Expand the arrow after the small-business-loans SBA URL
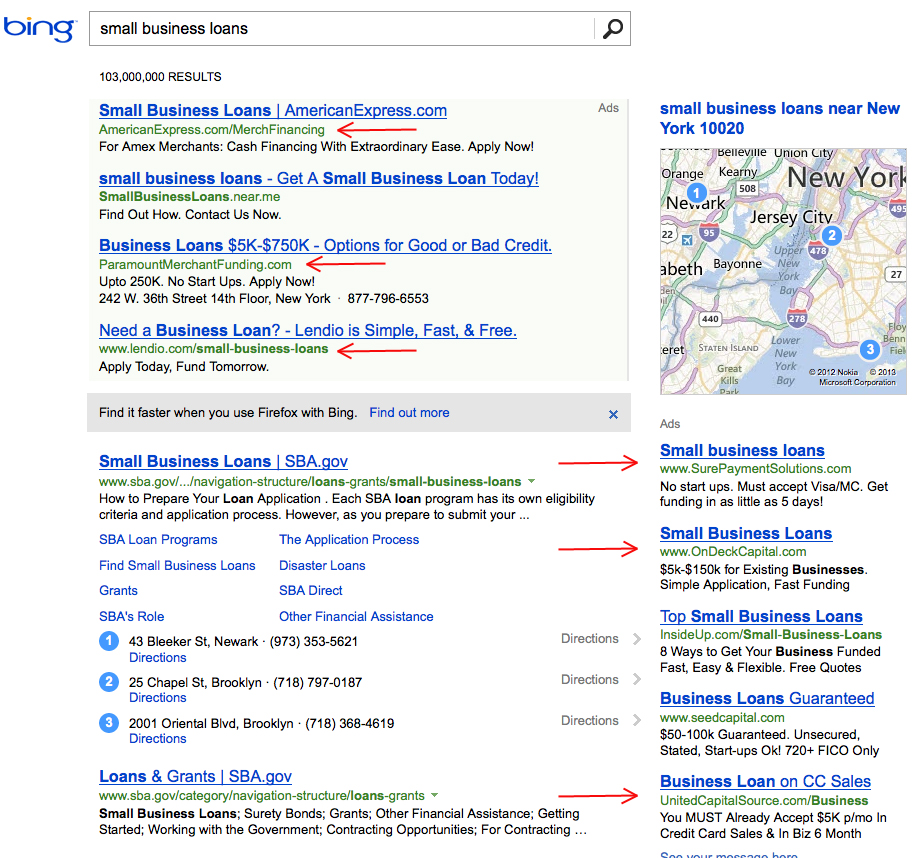This screenshot has height=858, width=914. [532, 482]
